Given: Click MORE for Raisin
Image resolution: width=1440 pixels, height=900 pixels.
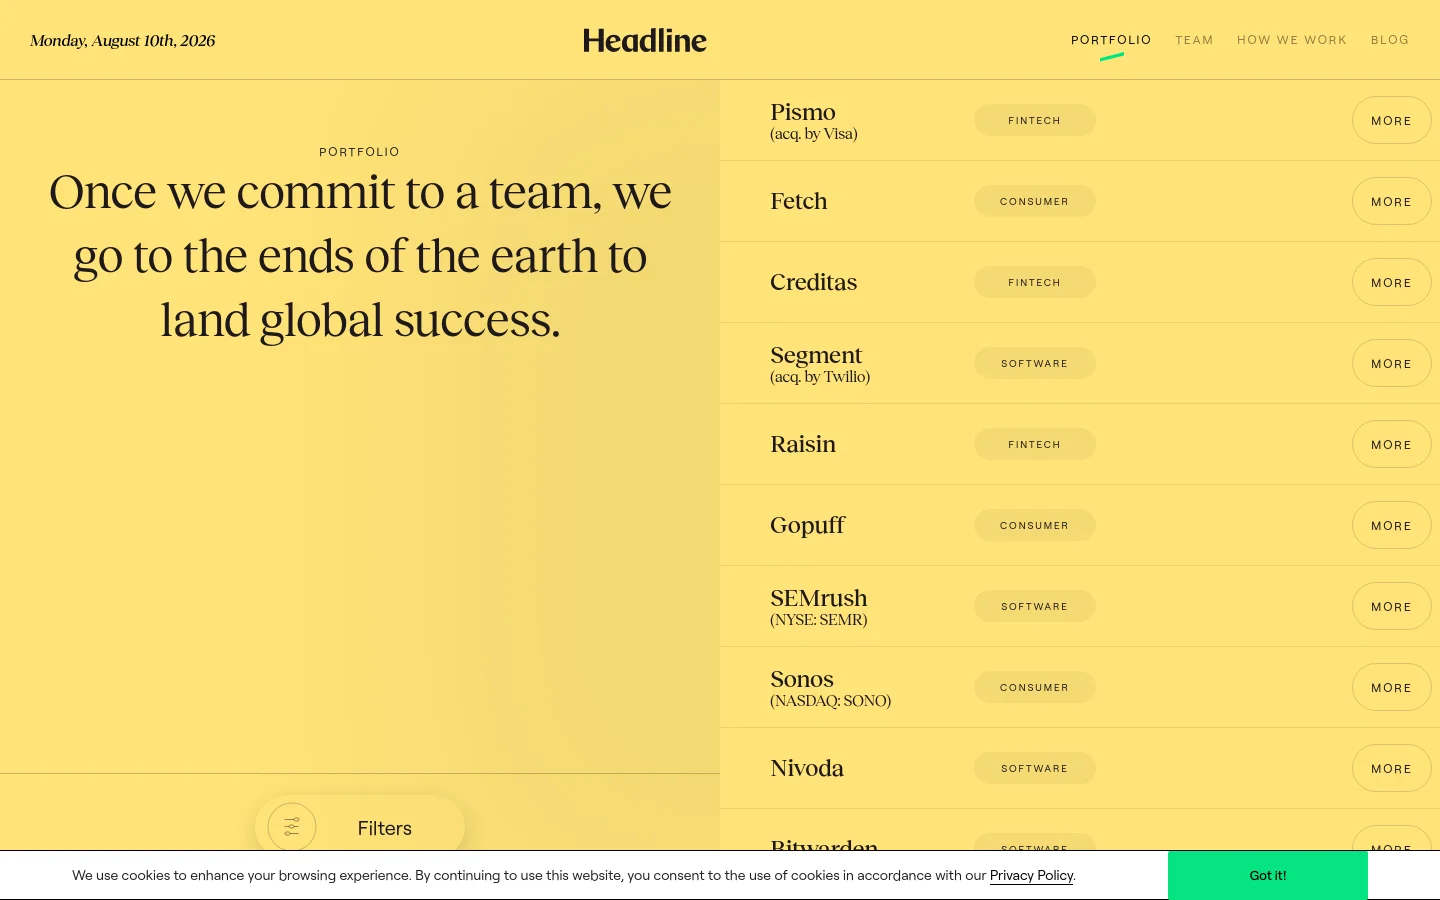Looking at the screenshot, I should [x=1392, y=444].
